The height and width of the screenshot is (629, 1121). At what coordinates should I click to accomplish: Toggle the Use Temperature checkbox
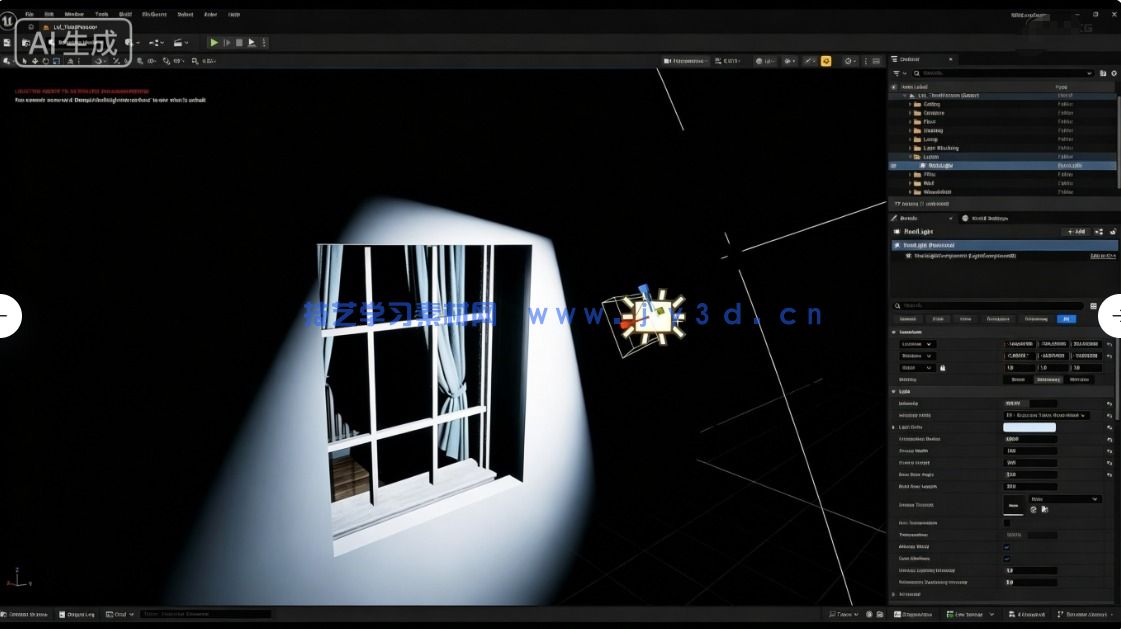(1007, 523)
